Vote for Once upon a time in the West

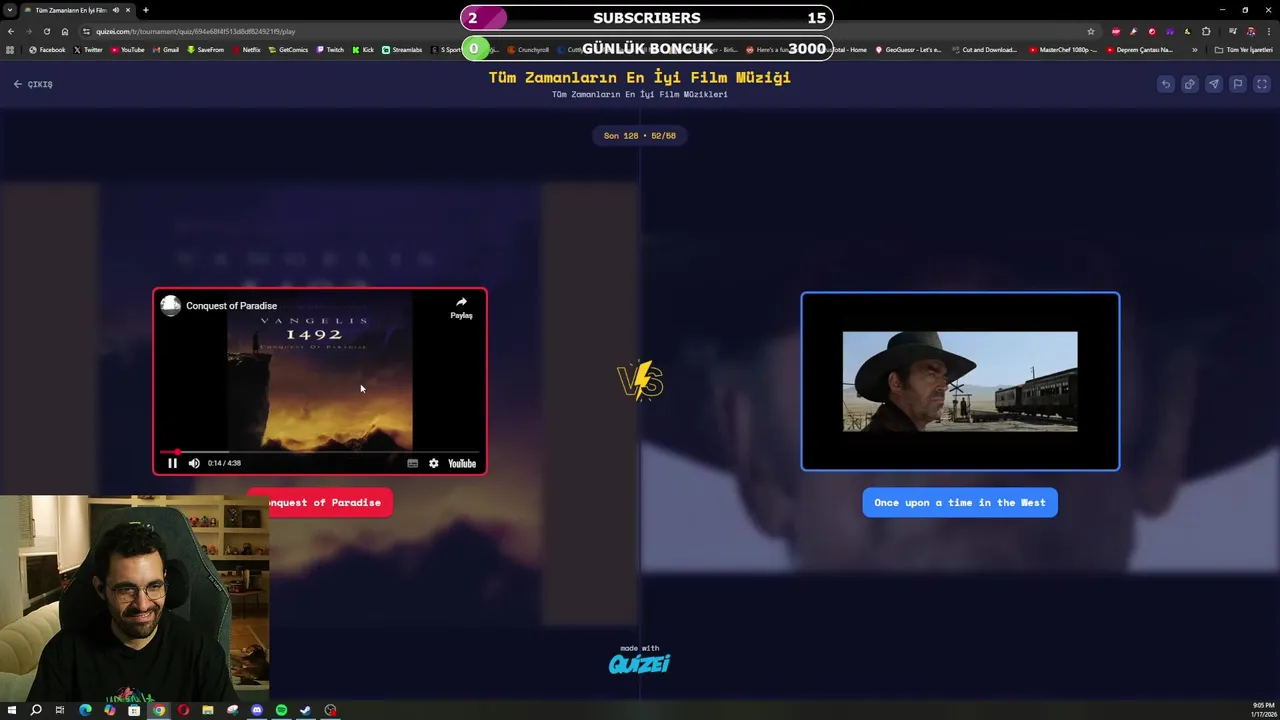960,502
